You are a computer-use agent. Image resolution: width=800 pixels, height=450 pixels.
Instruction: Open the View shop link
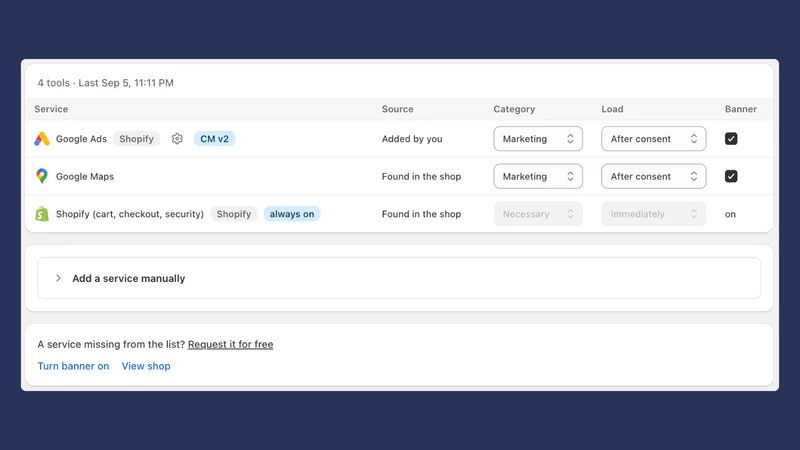point(146,366)
